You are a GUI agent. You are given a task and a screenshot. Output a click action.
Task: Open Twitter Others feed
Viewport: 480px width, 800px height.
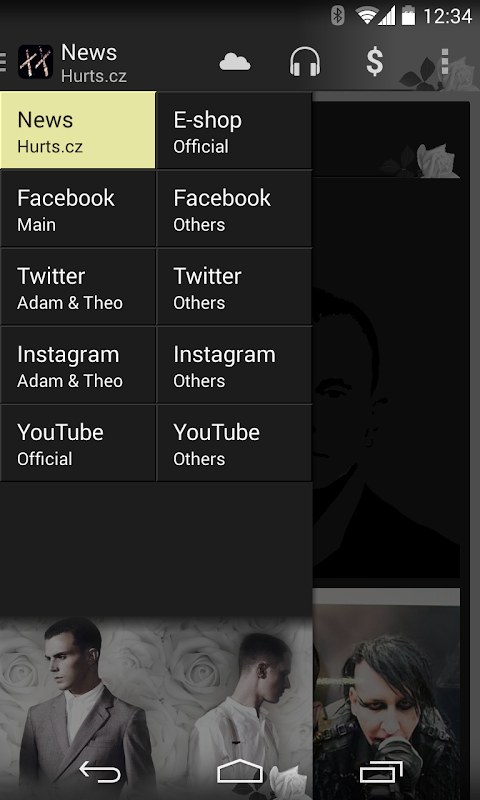(x=234, y=287)
